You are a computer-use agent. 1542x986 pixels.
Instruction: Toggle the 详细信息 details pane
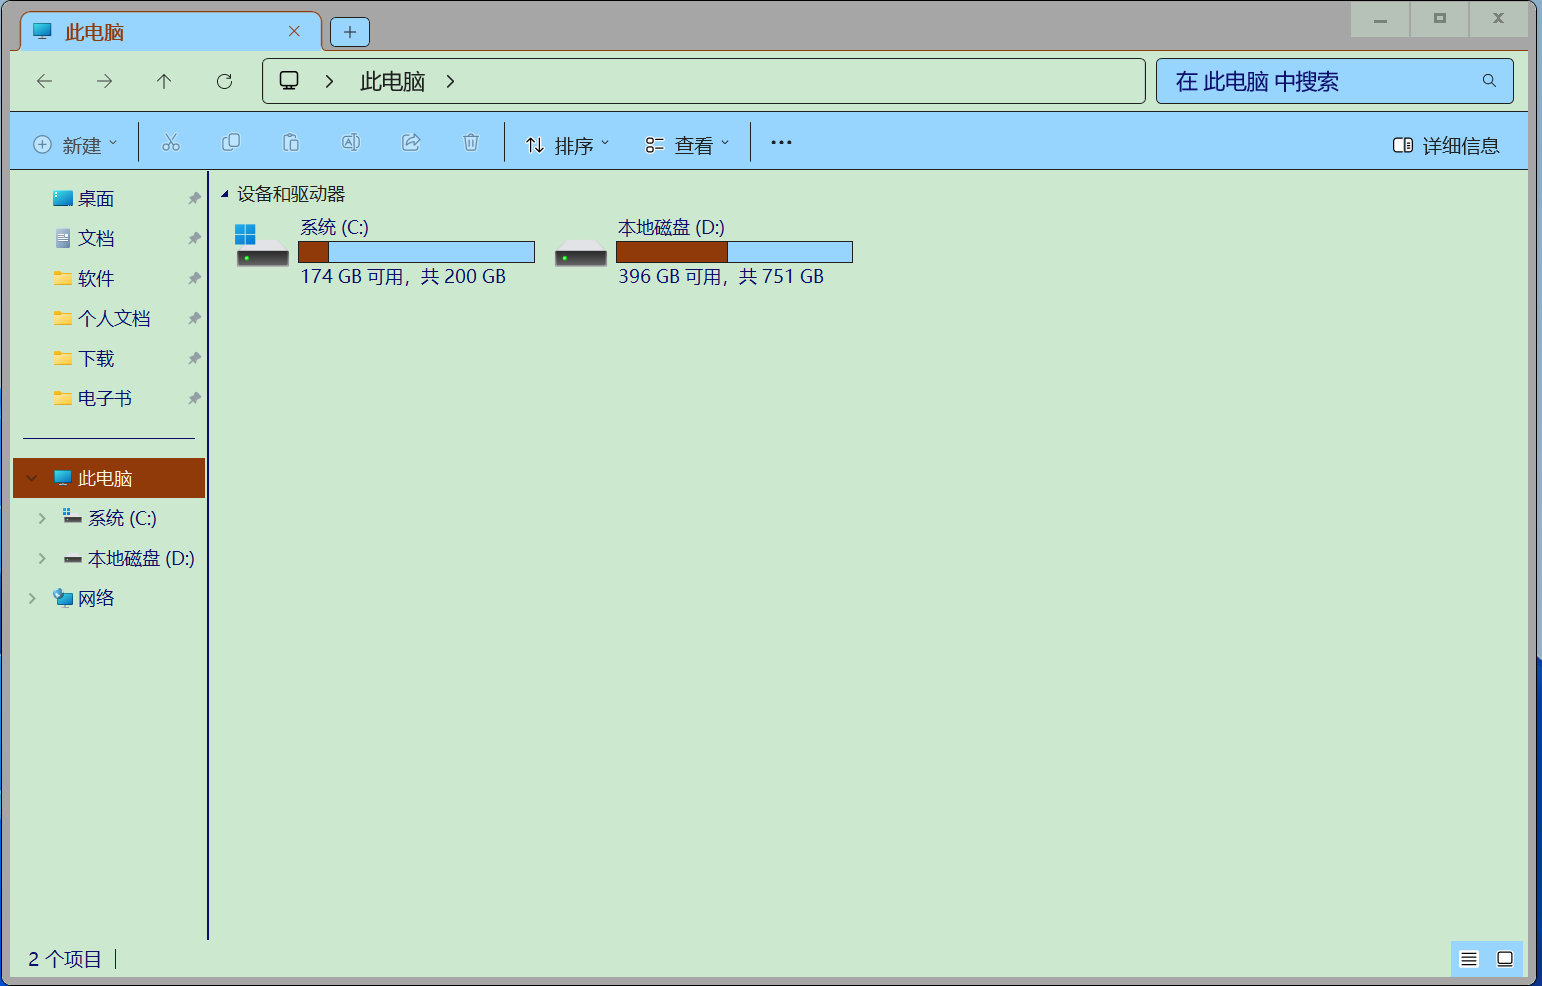1446,146
